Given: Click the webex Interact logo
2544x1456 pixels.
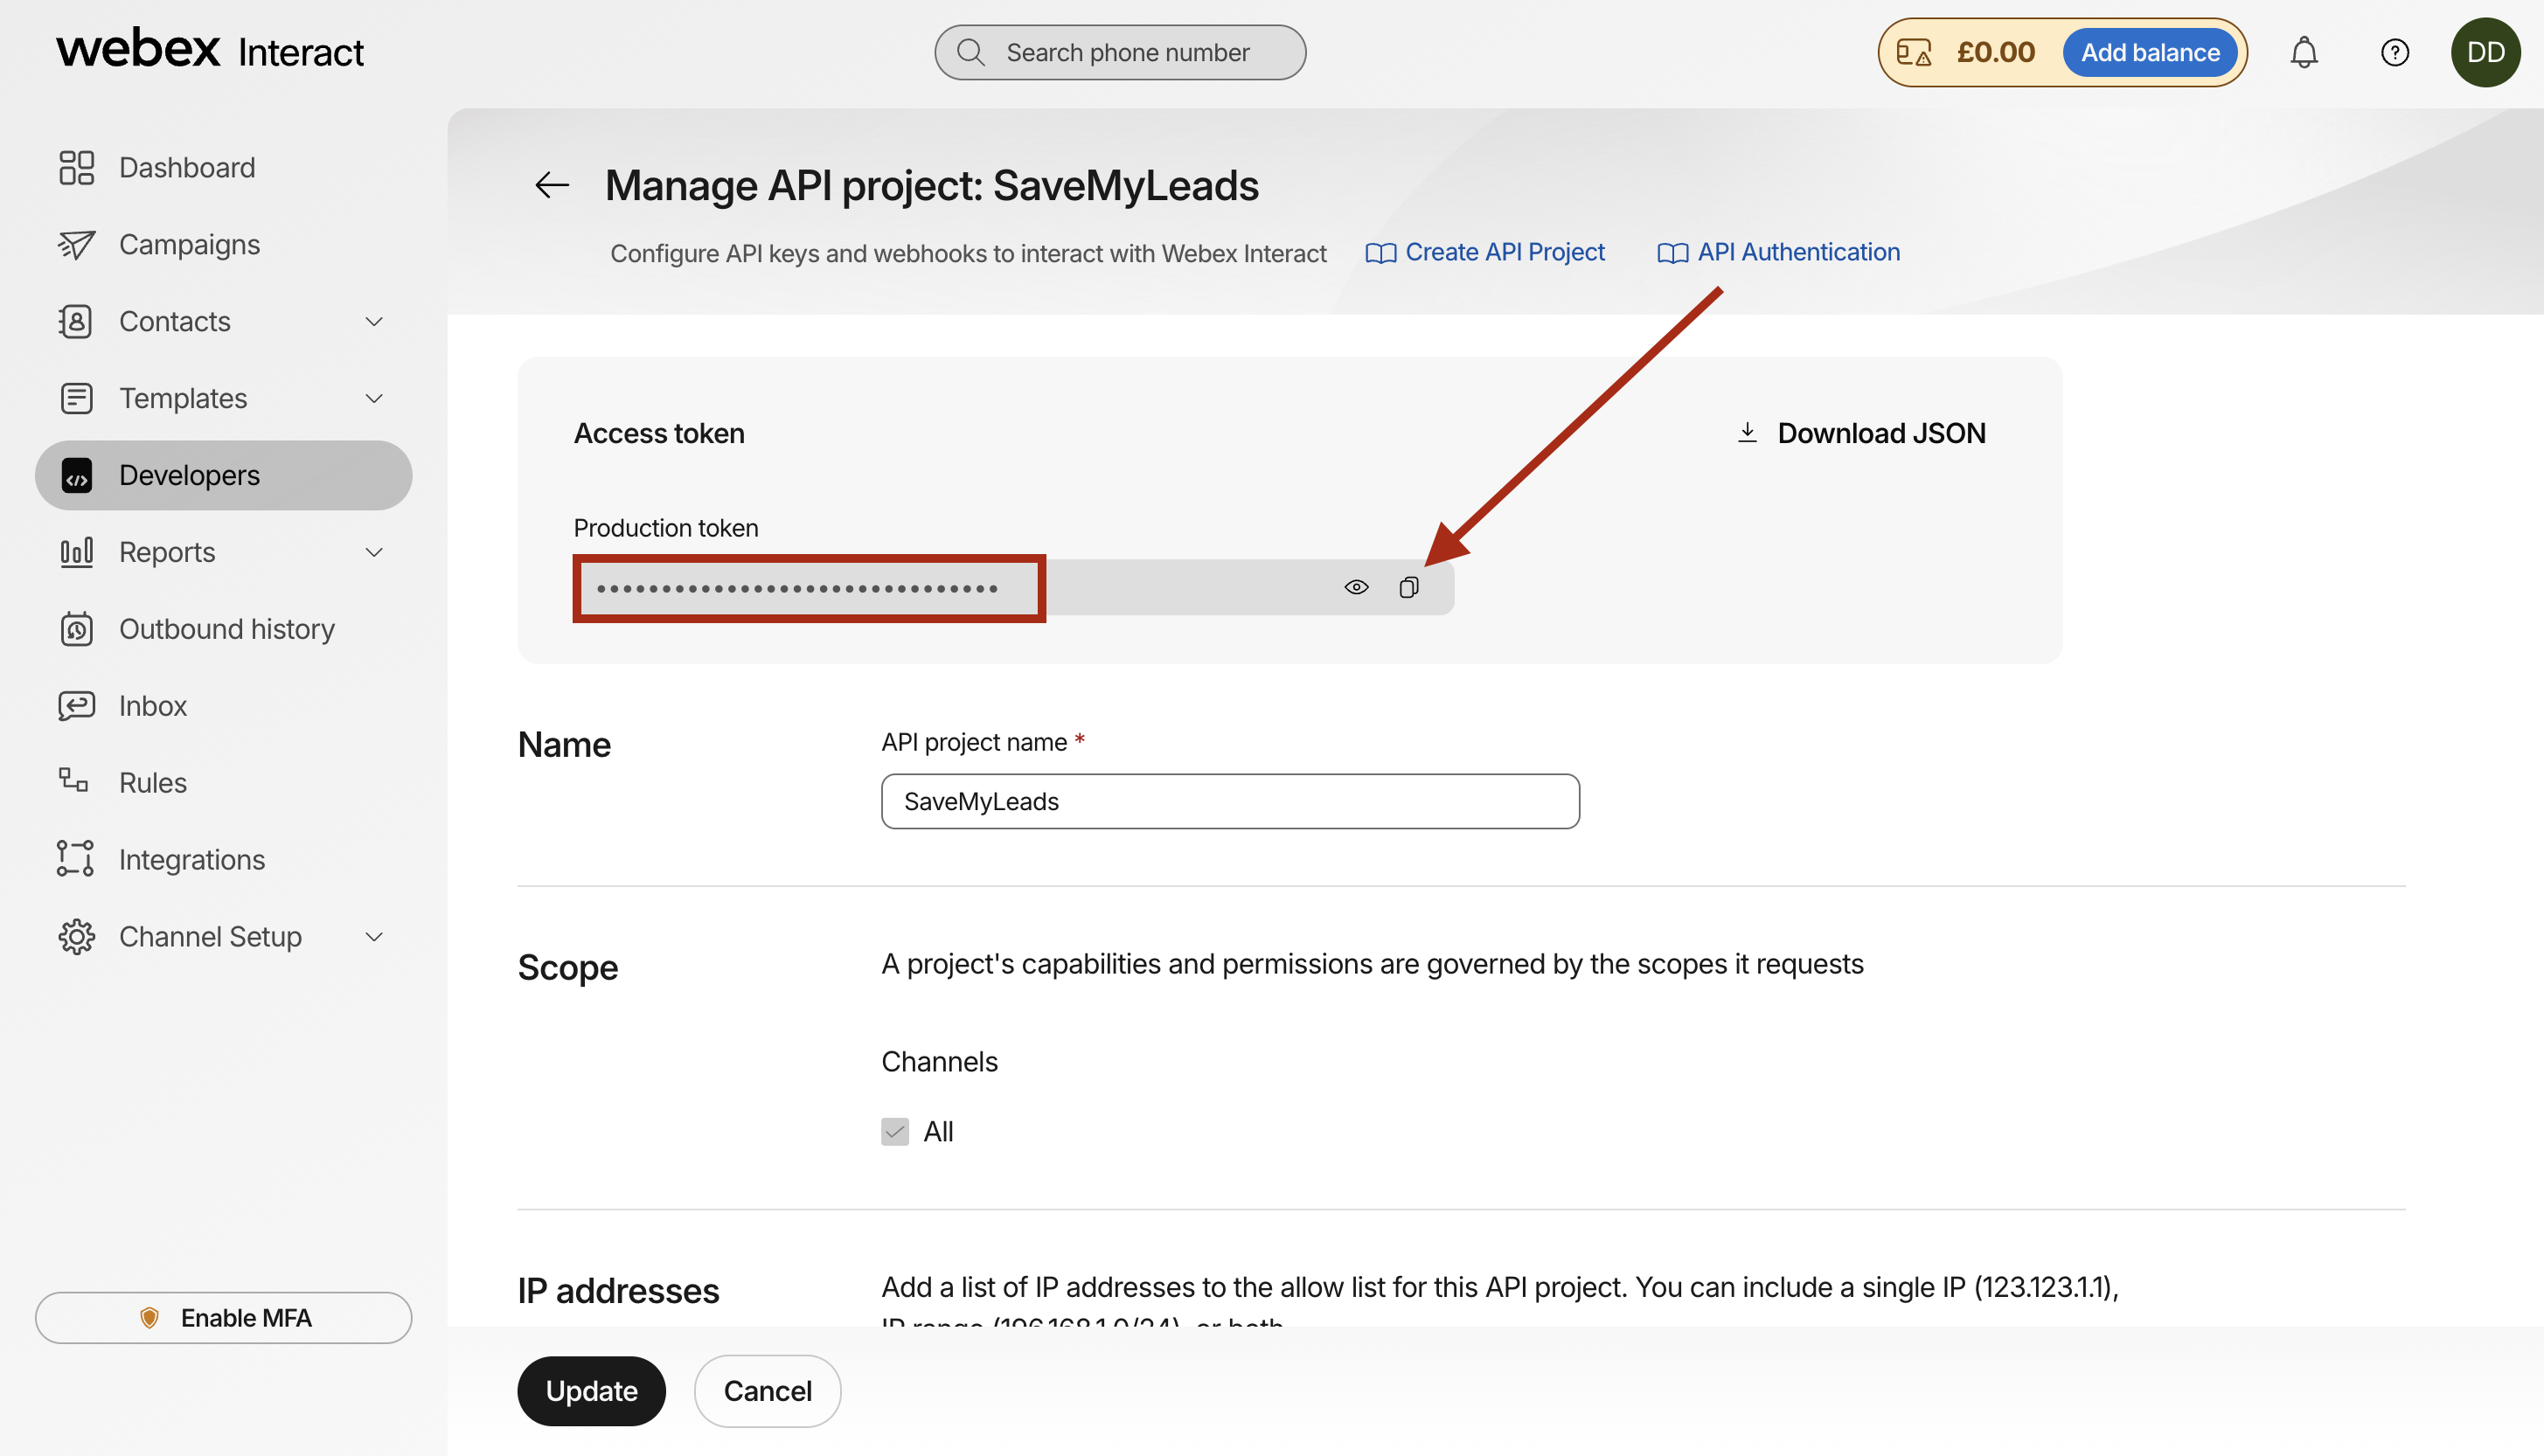Looking at the screenshot, I should (210, 50).
